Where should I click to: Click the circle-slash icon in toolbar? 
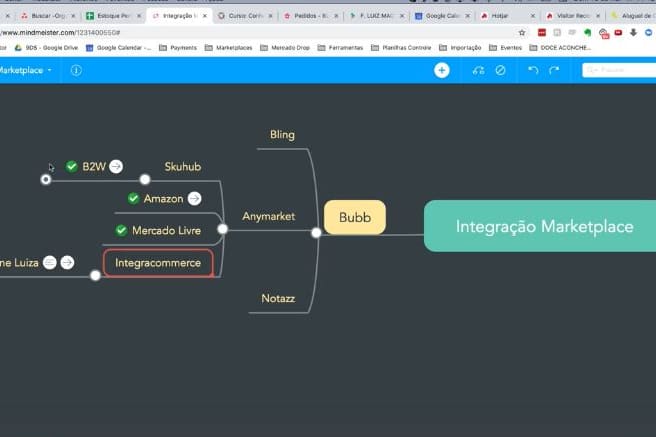500,70
